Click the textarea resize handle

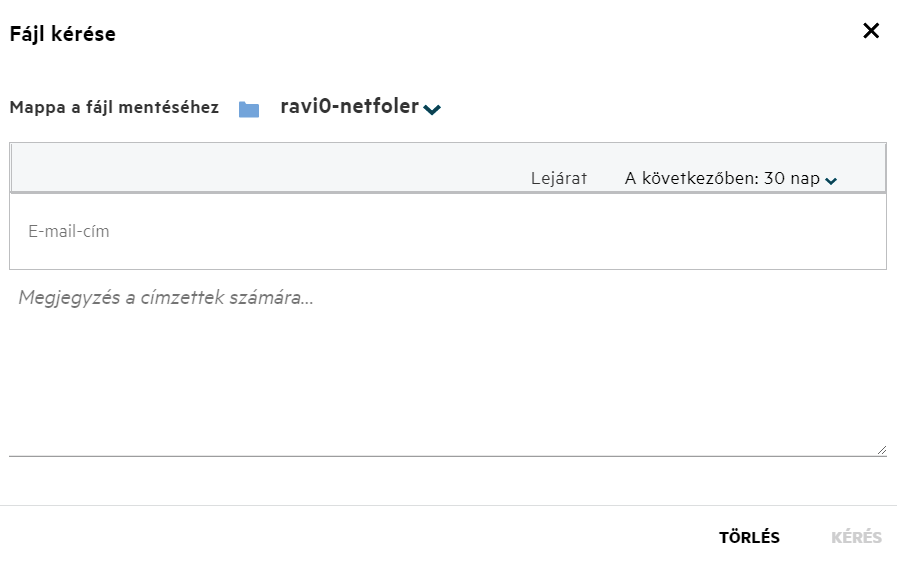[x=881, y=451]
